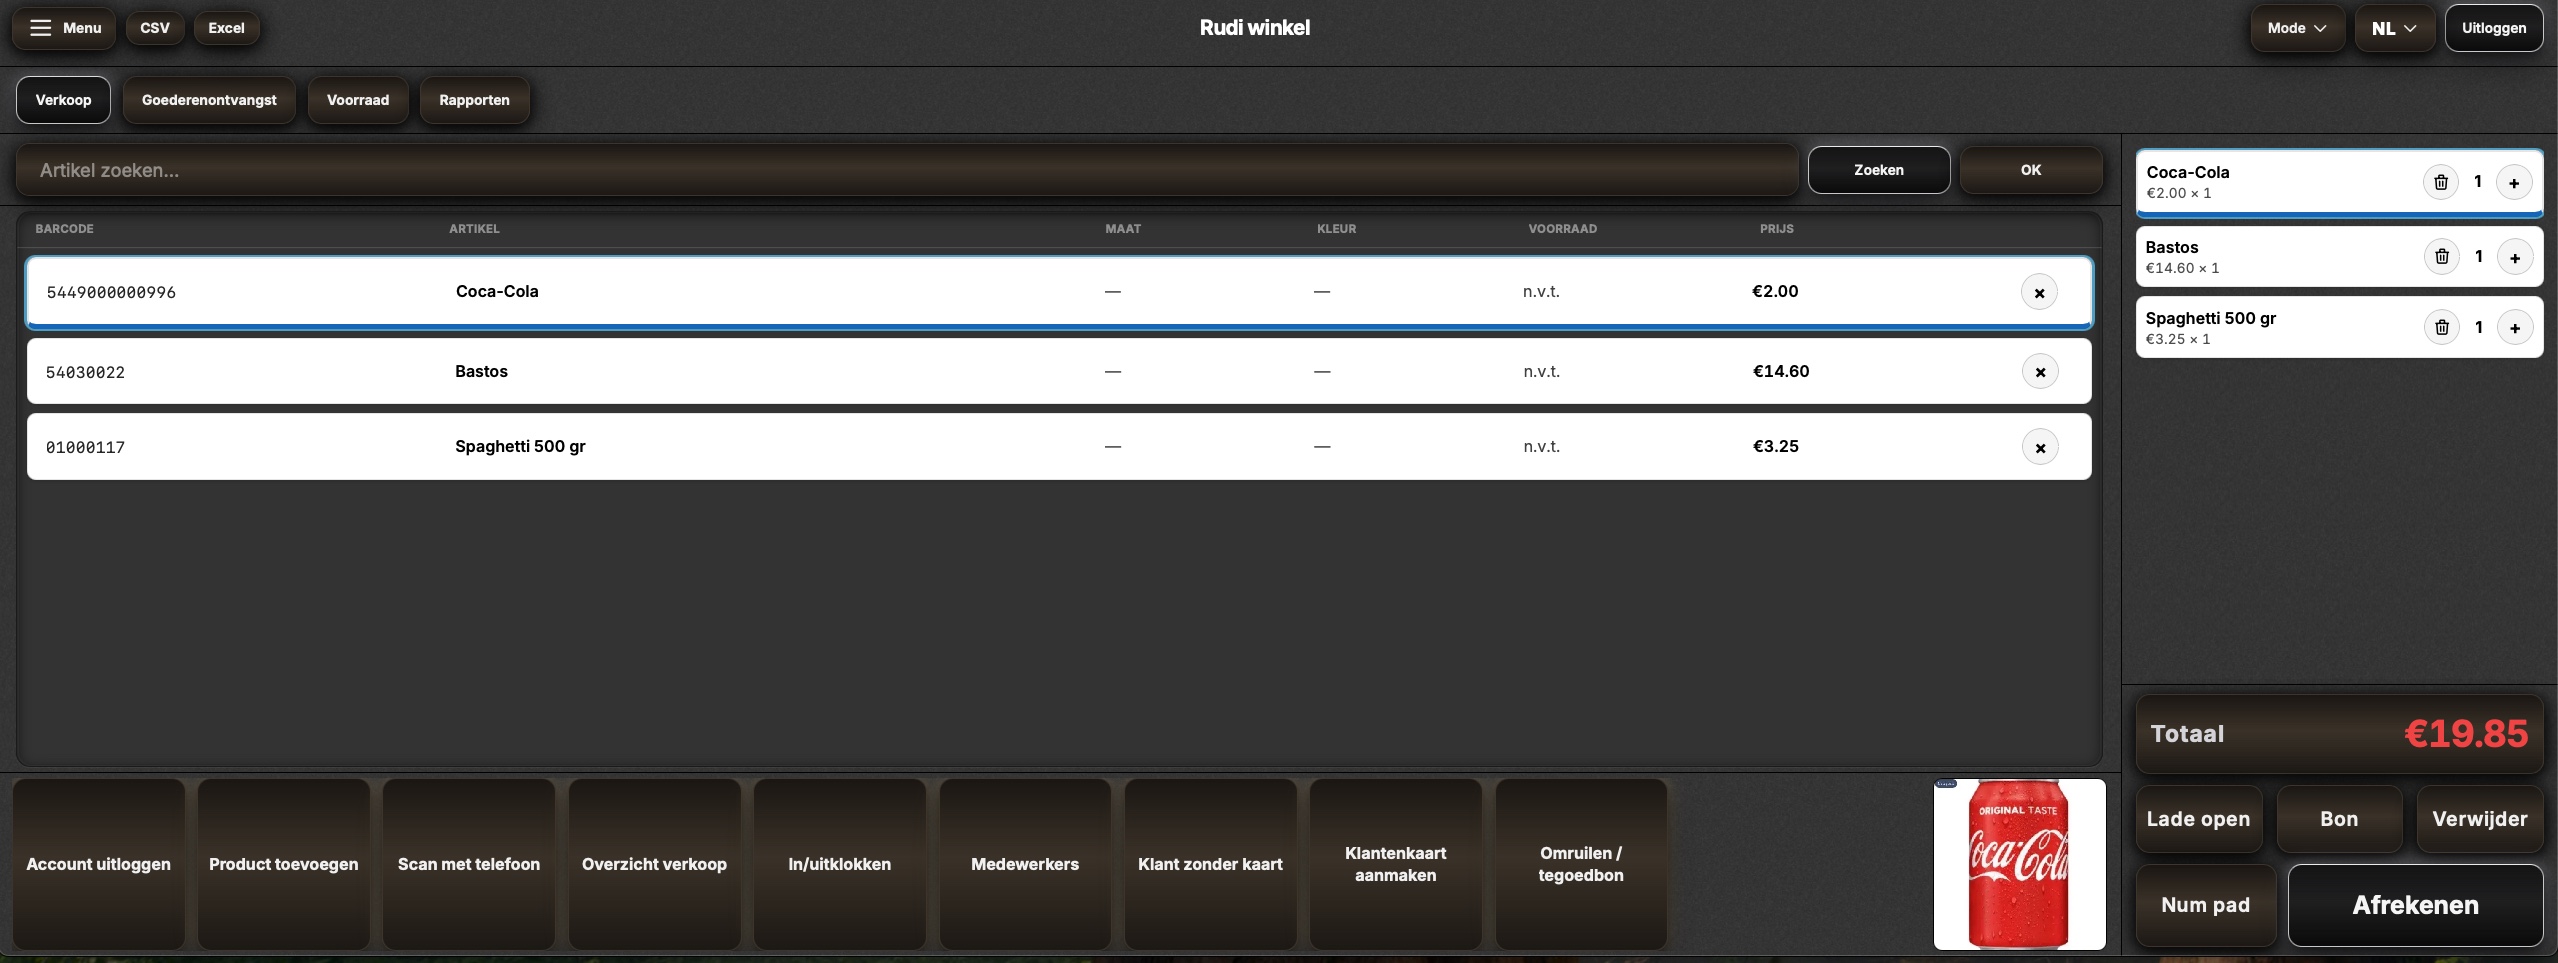2558x963 pixels.
Task: Increment Spaghetti 500 gr quantity
Action: 2514,327
